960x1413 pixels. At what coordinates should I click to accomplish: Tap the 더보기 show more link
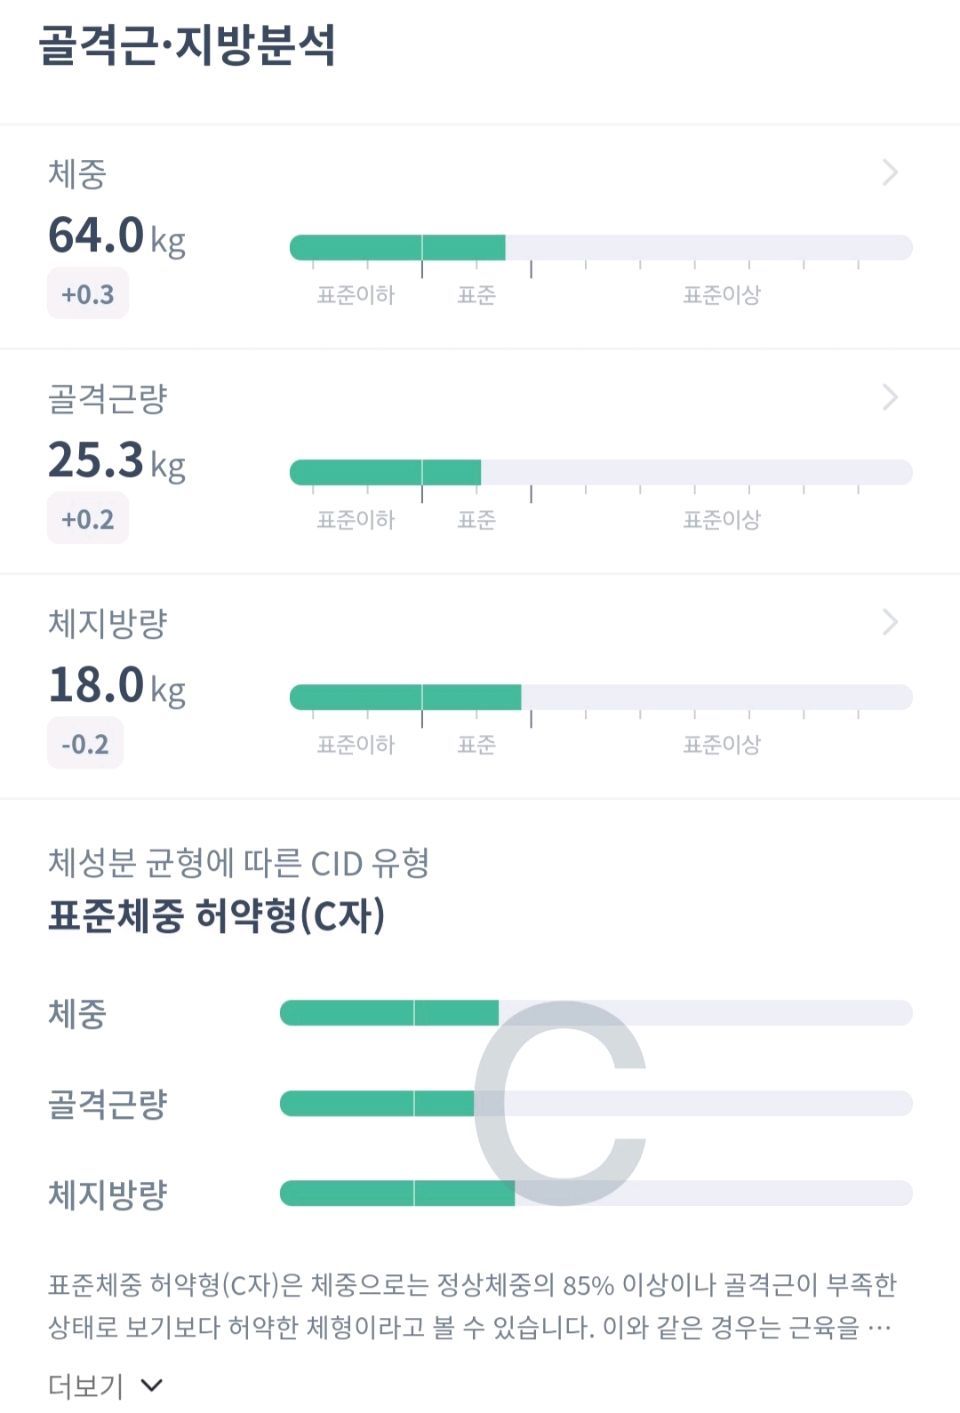[86, 1386]
